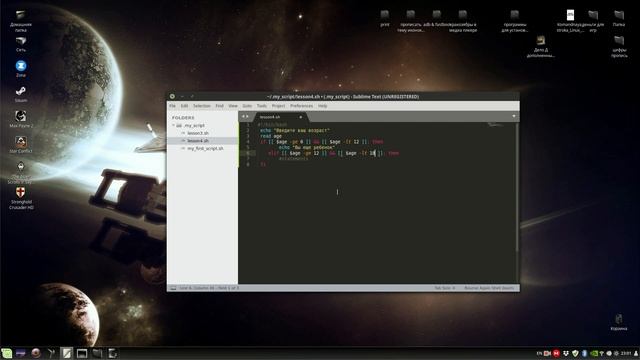Open the Preferences menu
Screen dimensions: 640x360
[x=302, y=106]
